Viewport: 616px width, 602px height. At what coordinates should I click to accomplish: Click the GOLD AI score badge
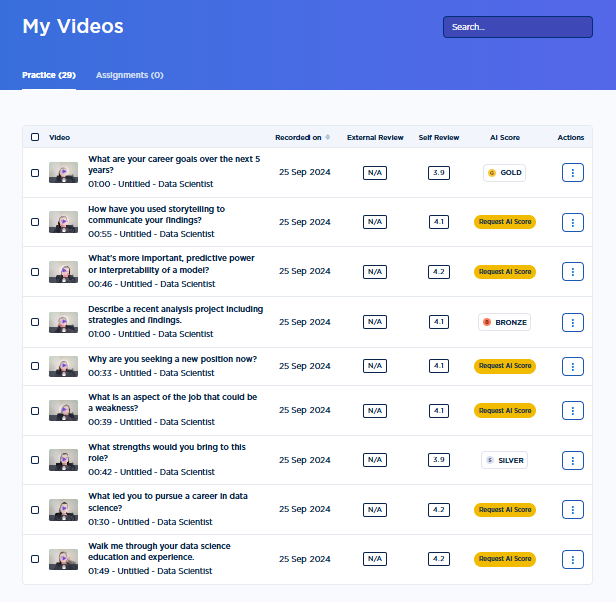click(x=504, y=173)
